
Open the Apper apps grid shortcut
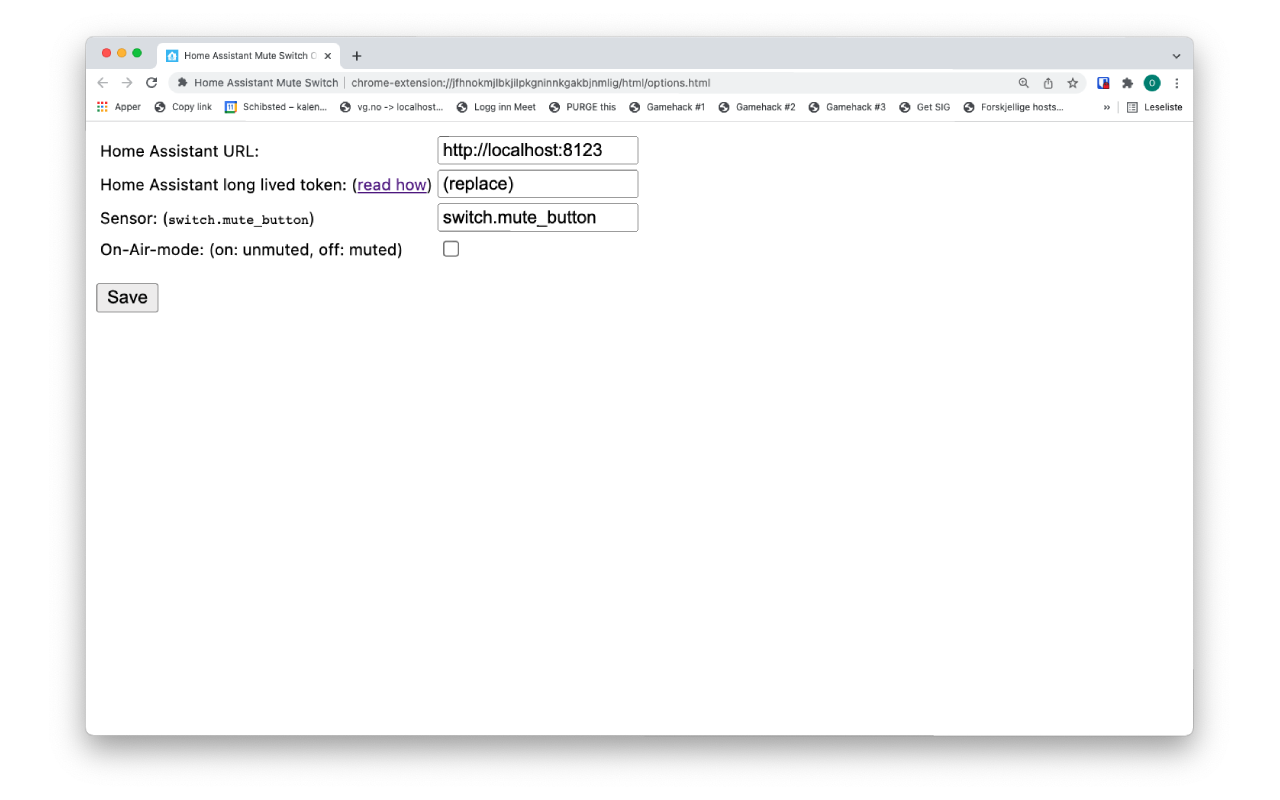coord(118,107)
